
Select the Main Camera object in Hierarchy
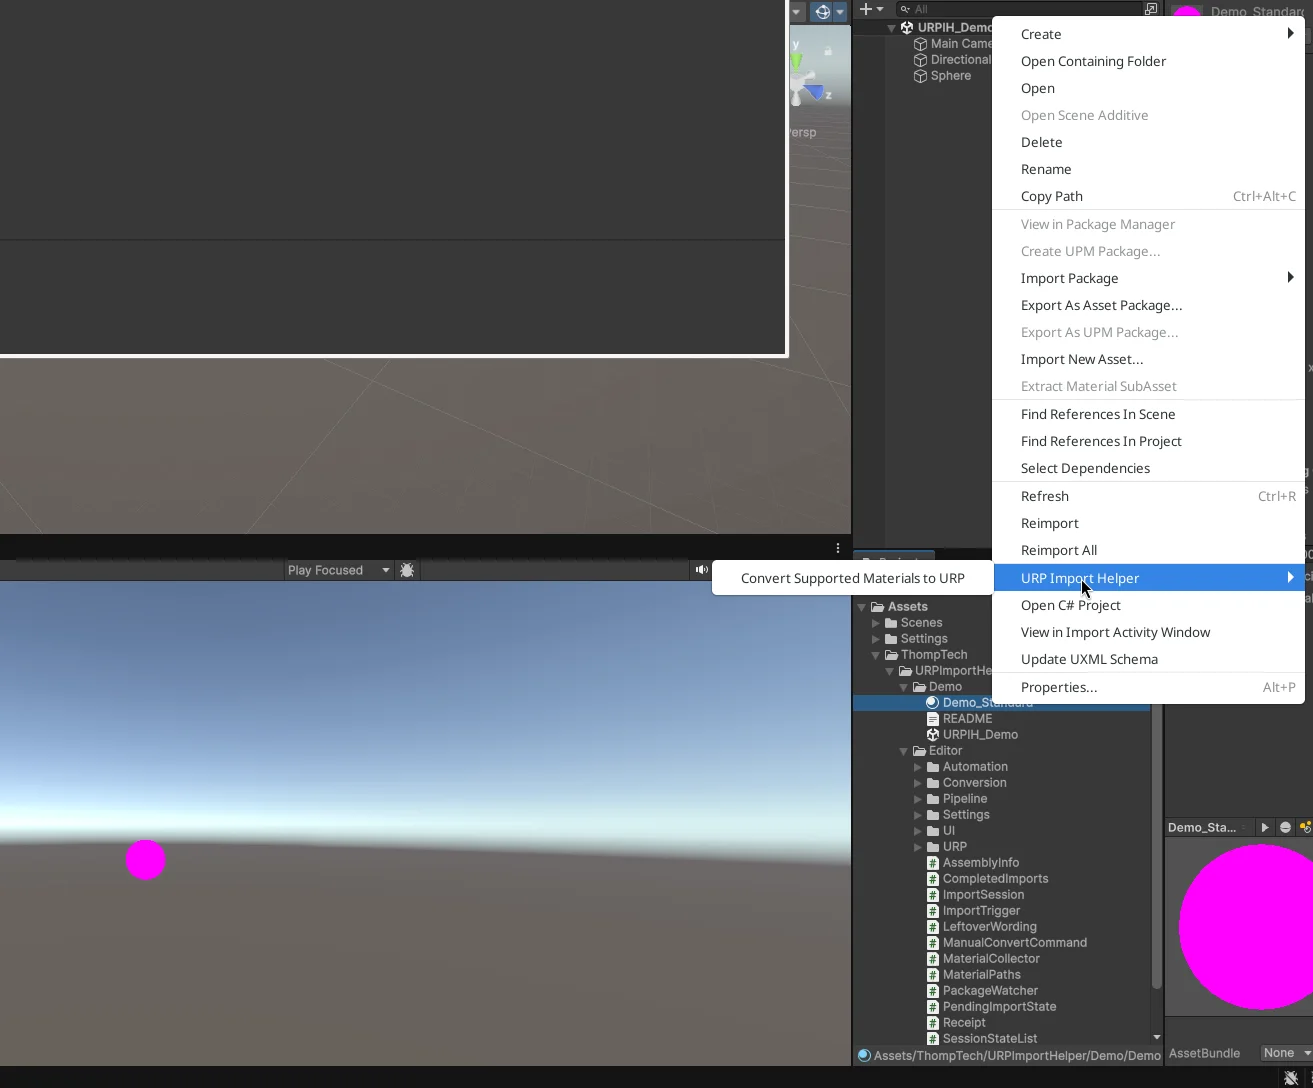960,44
